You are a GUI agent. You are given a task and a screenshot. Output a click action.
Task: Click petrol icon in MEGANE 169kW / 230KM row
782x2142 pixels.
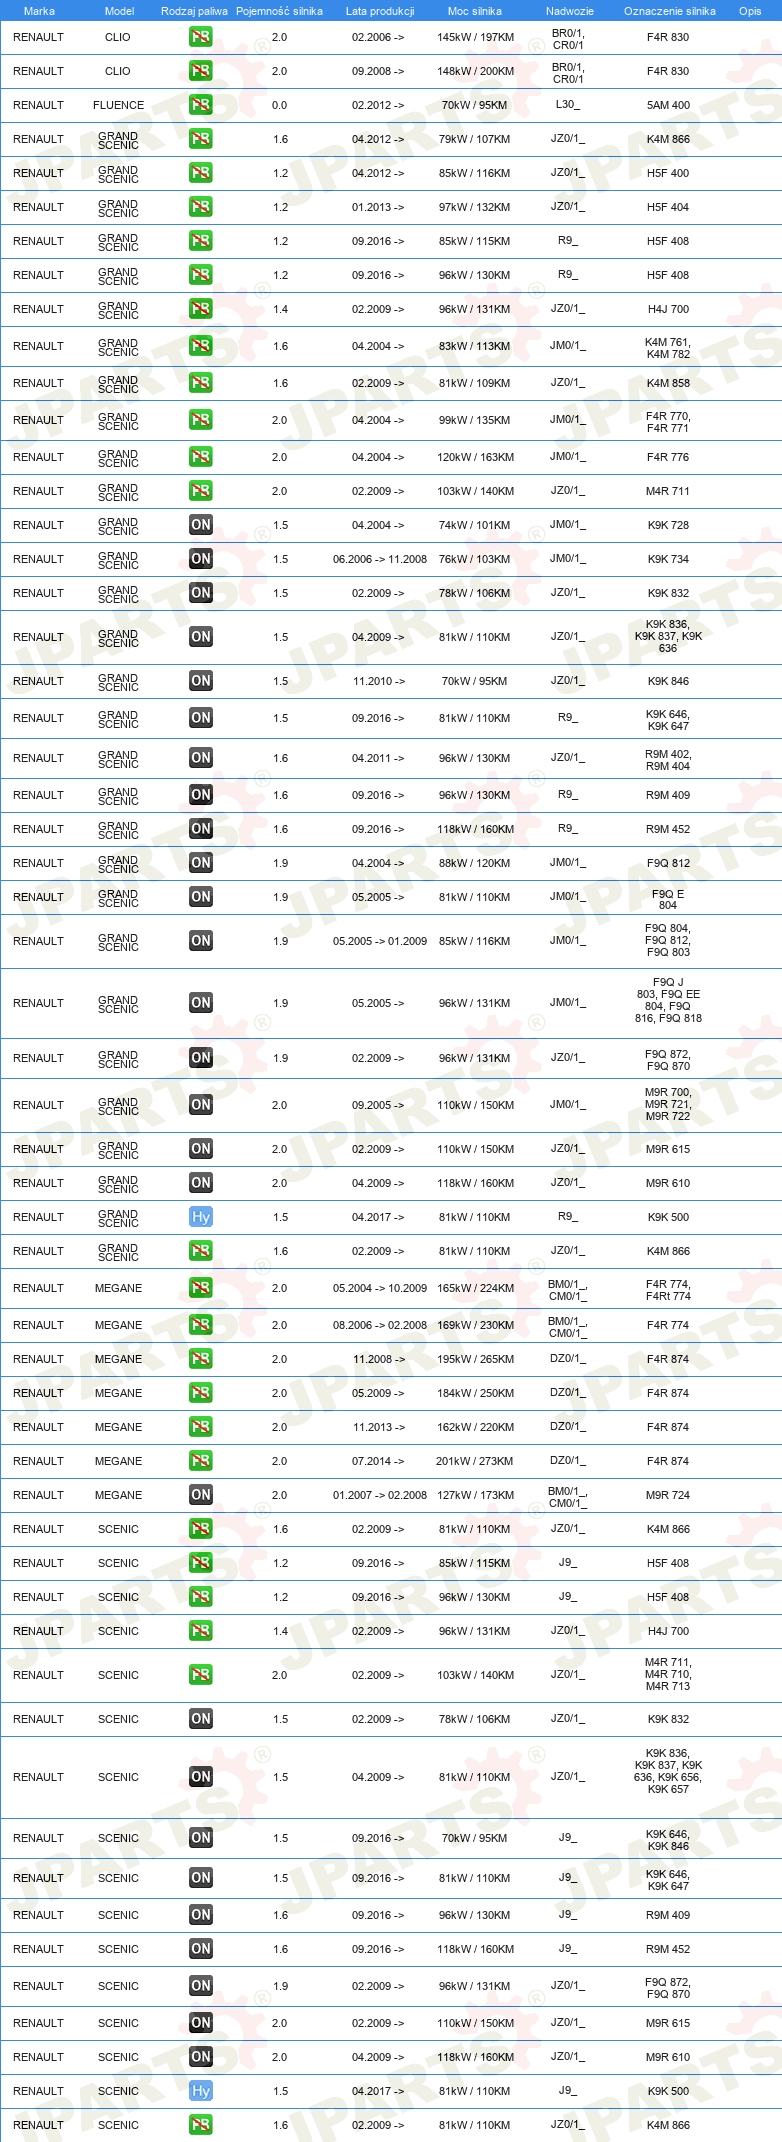(200, 1325)
